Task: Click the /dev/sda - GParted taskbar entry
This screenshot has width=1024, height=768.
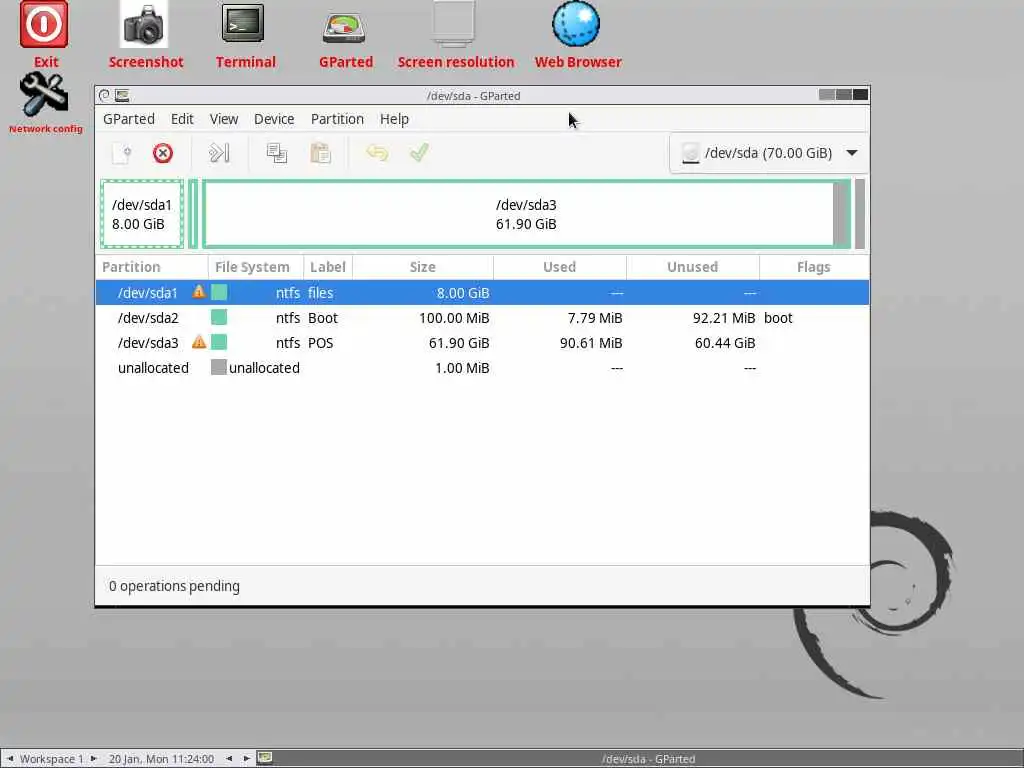Action: coord(648,758)
